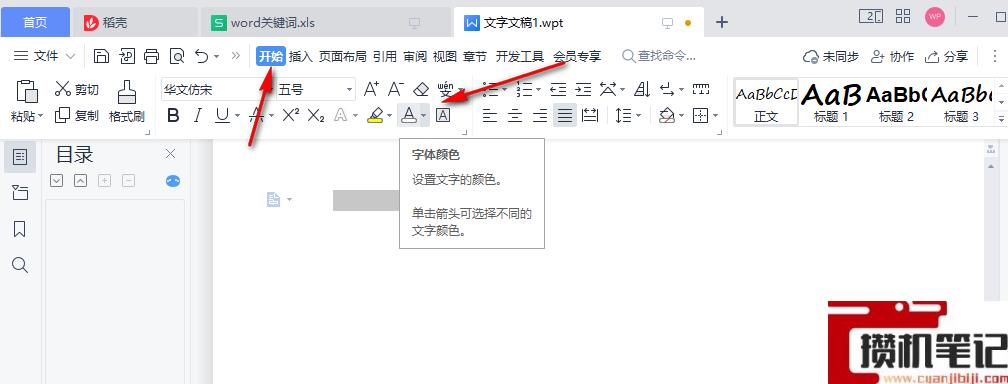Expand borders dropdown arrow
1008x384 pixels.
(715, 116)
